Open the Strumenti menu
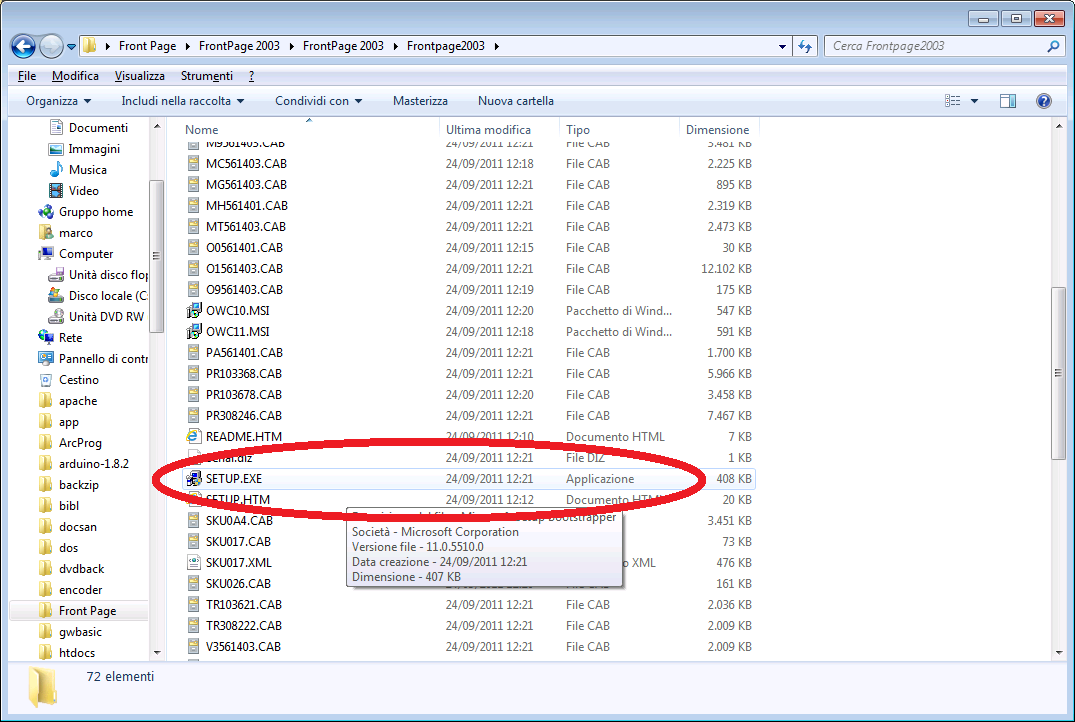This screenshot has width=1075, height=722. pos(206,76)
